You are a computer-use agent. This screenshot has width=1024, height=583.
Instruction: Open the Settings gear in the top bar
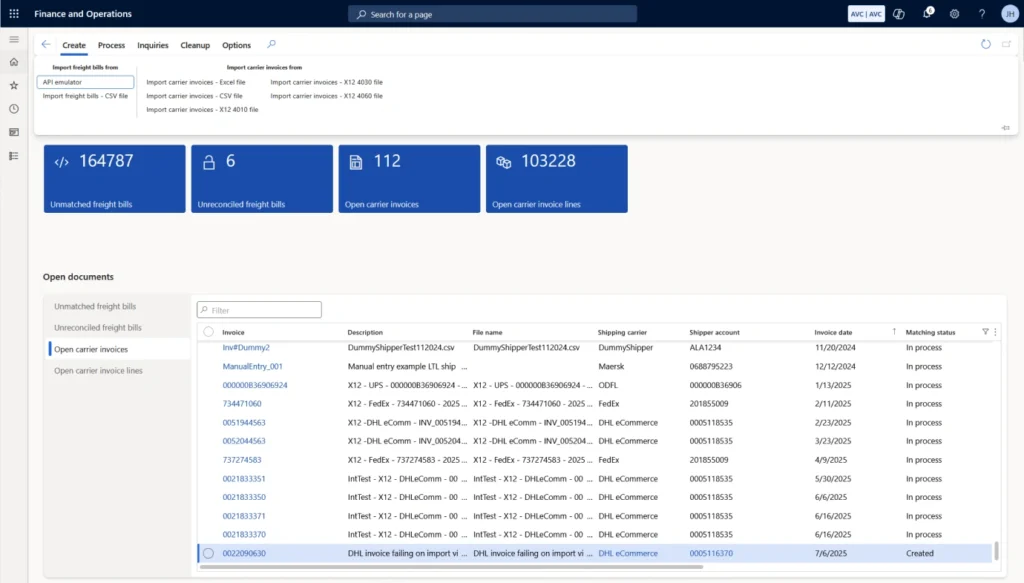coord(953,14)
